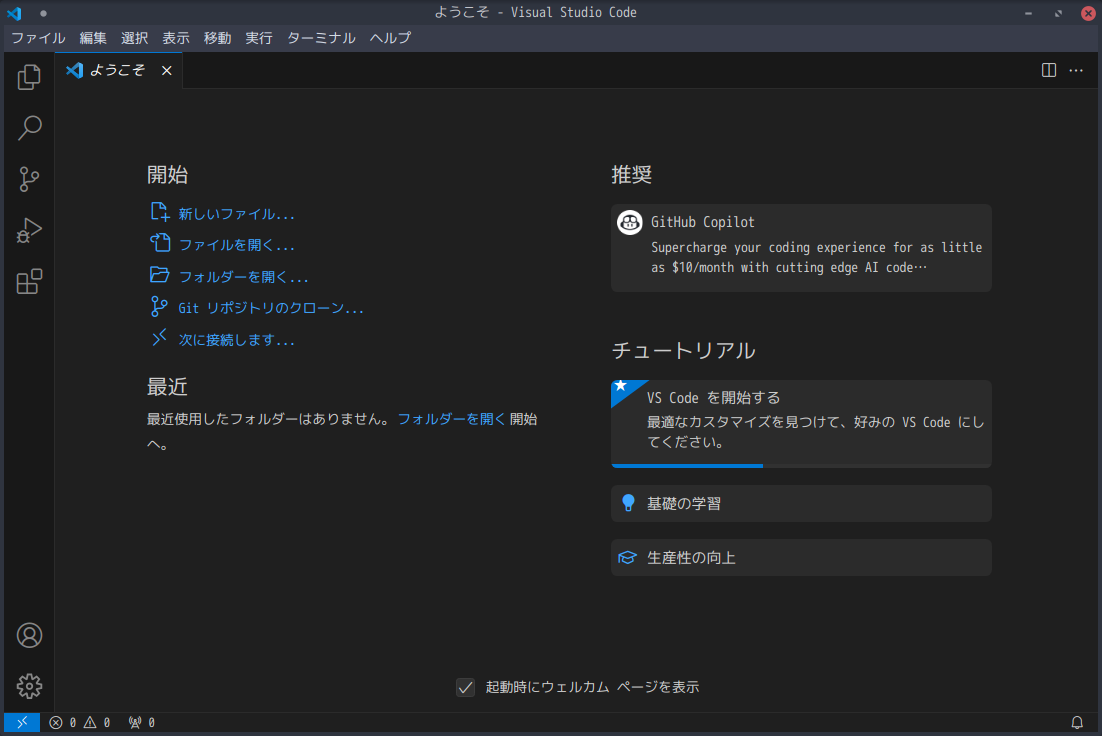Open the editor more actions ellipsis
1102x736 pixels.
click(x=1076, y=70)
